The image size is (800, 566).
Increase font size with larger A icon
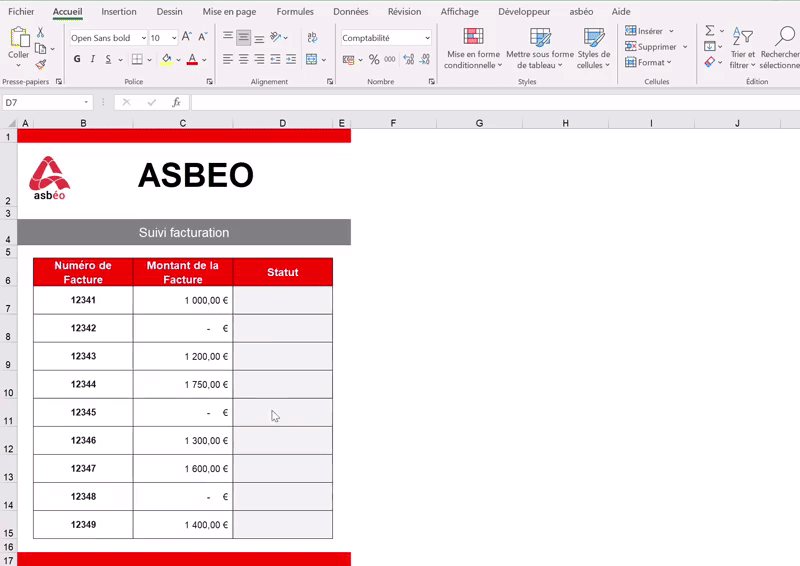(187, 37)
